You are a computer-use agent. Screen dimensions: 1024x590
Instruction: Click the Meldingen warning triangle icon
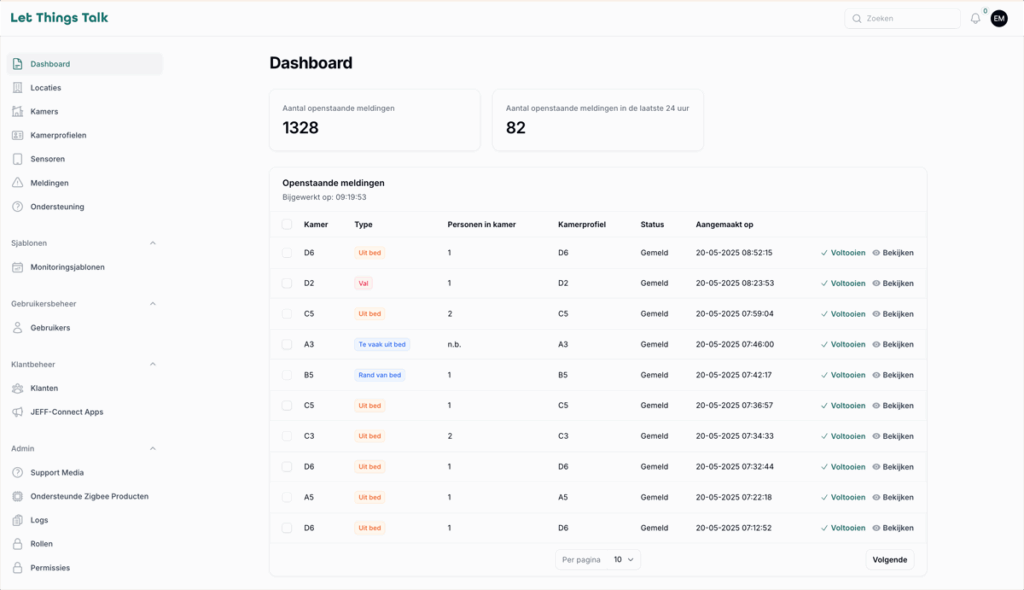(18, 183)
